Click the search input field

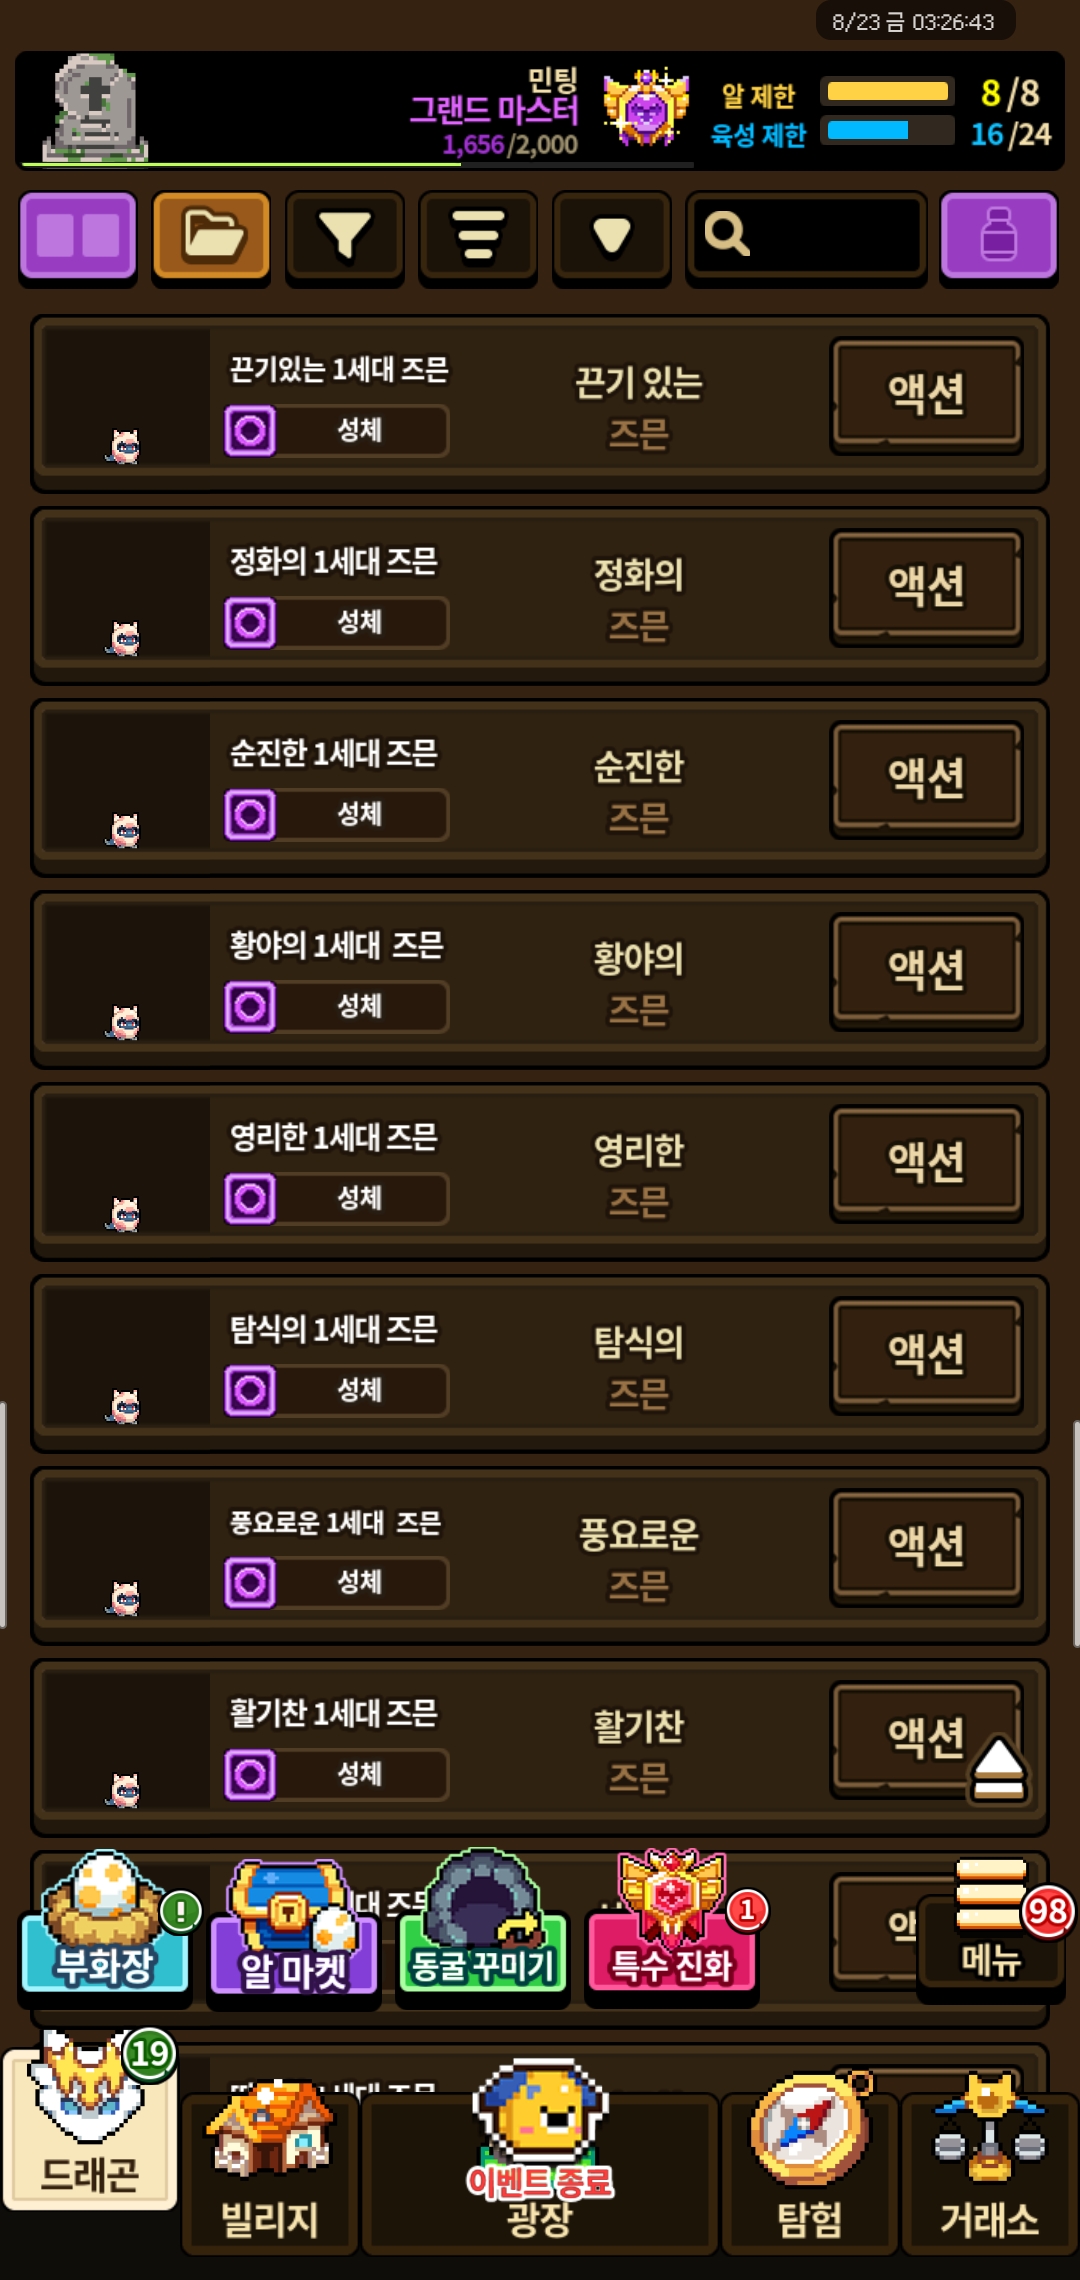(806, 237)
